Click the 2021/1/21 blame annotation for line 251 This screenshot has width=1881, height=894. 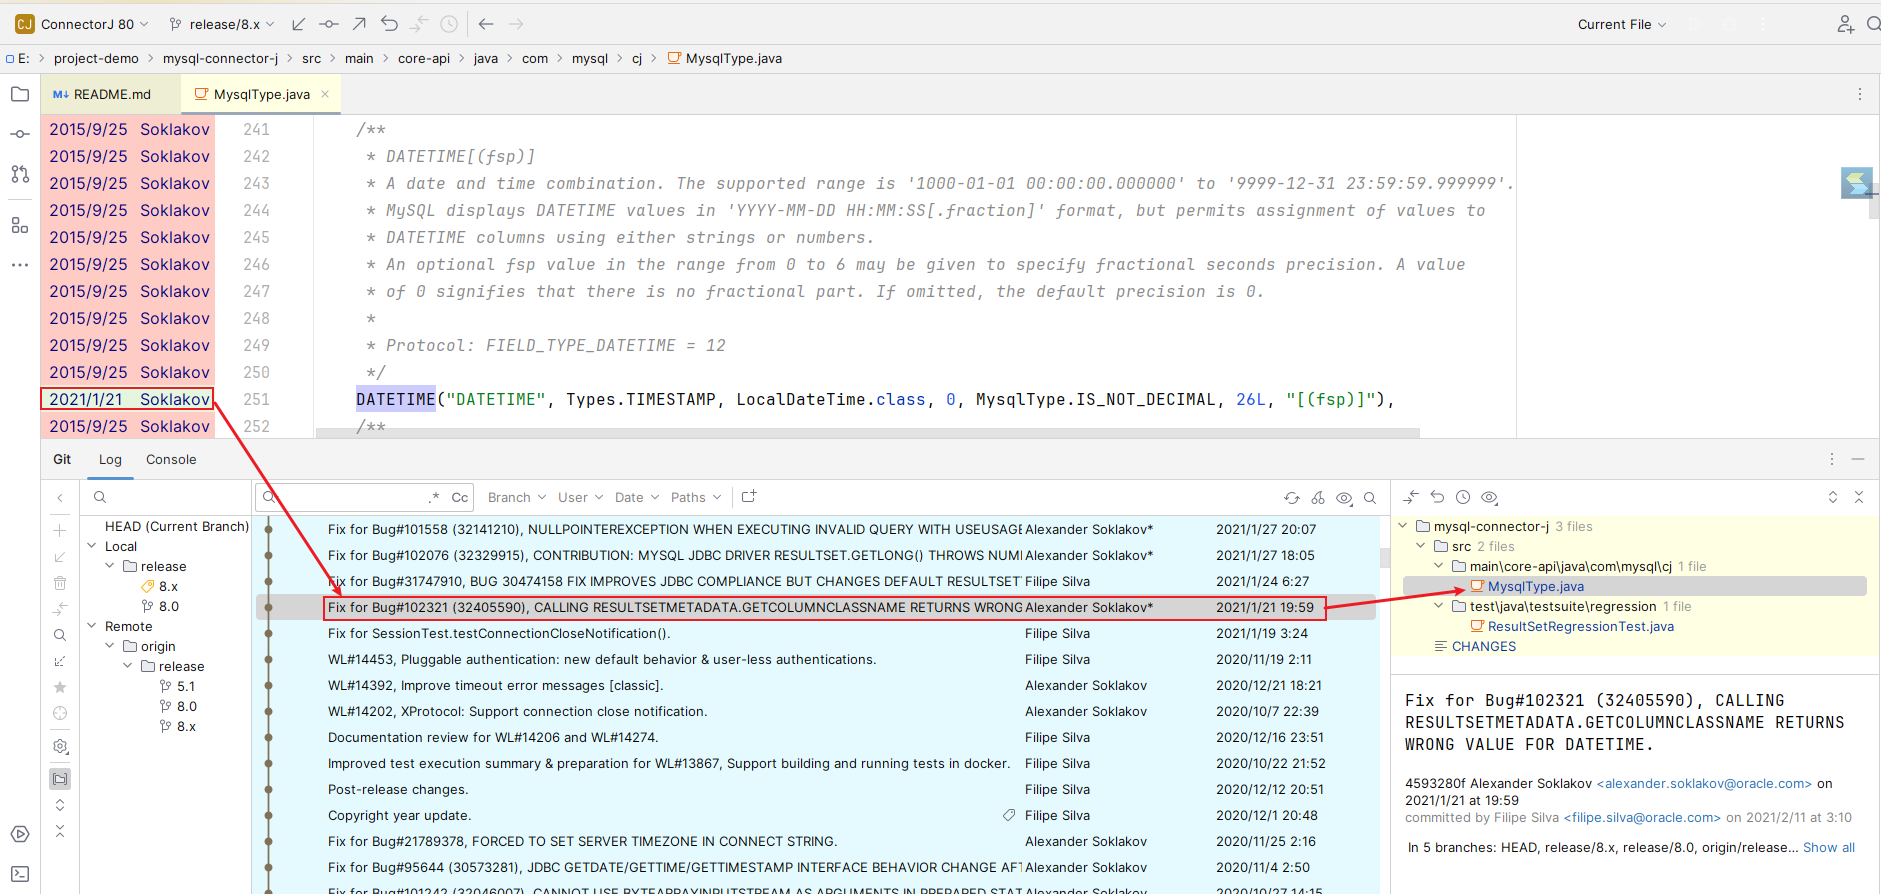coord(127,399)
